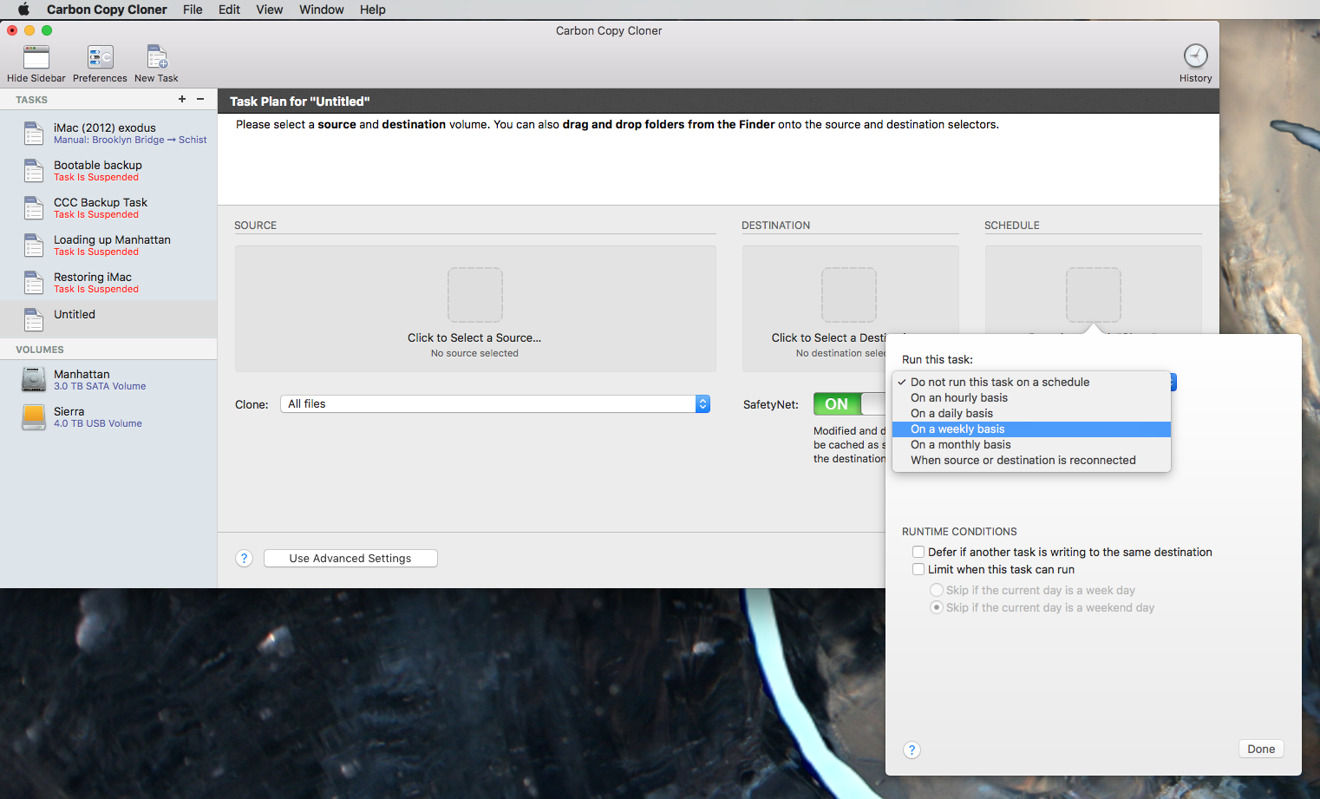Open the History window icon
This screenshot has width=1320, height=799.
1195,56
